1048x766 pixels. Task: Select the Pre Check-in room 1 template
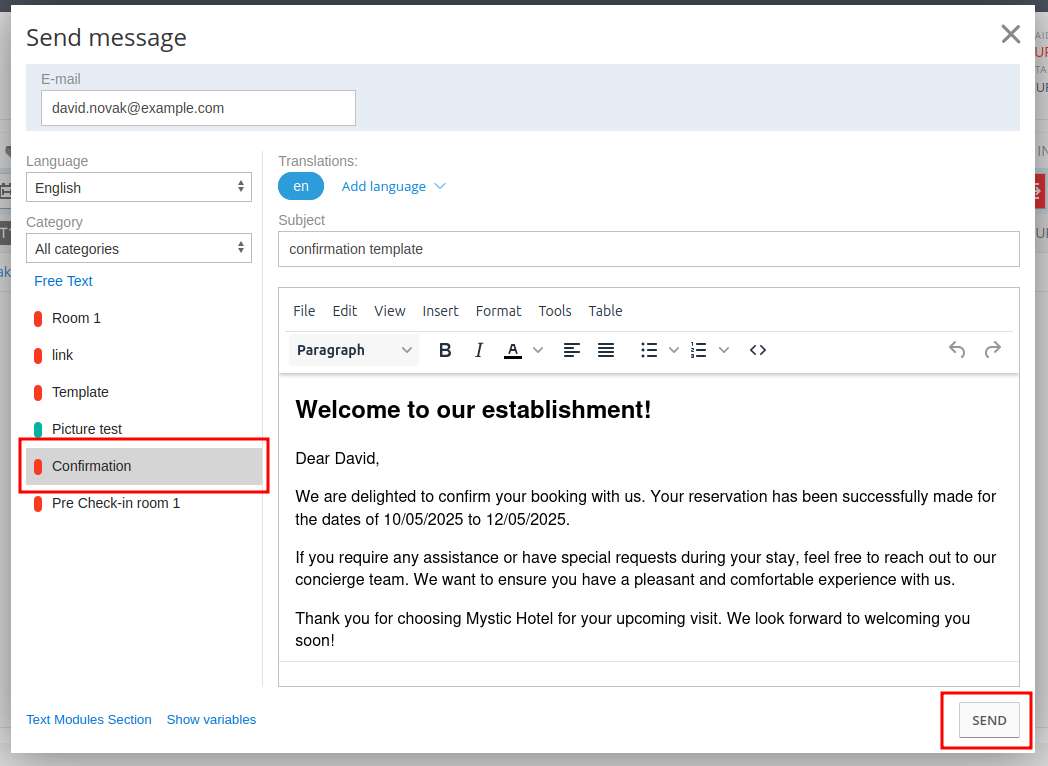(x=116, y=503)
